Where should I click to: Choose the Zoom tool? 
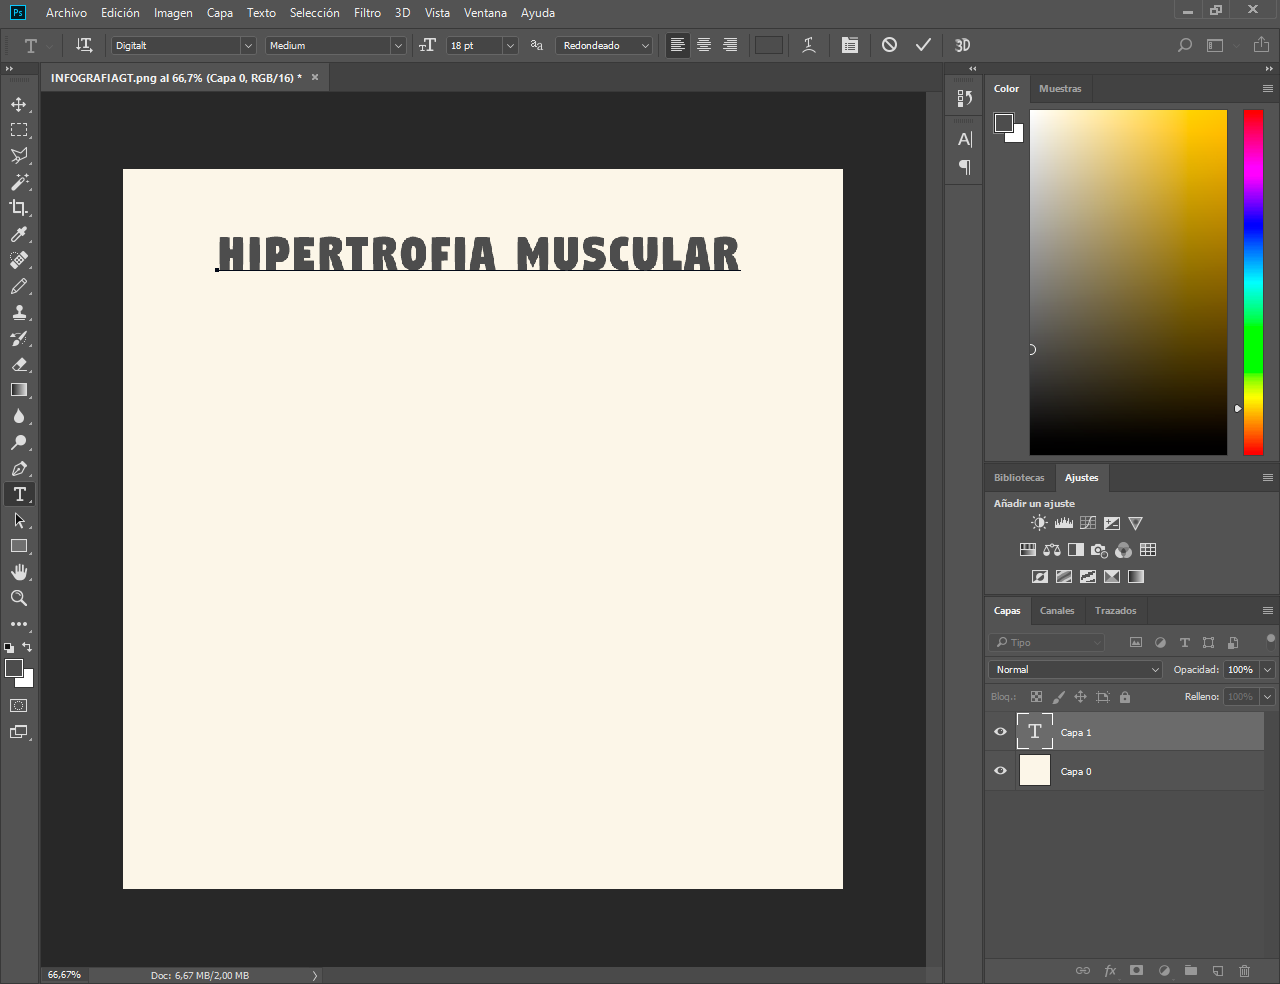pyautogui.click(x=19, y=598)
